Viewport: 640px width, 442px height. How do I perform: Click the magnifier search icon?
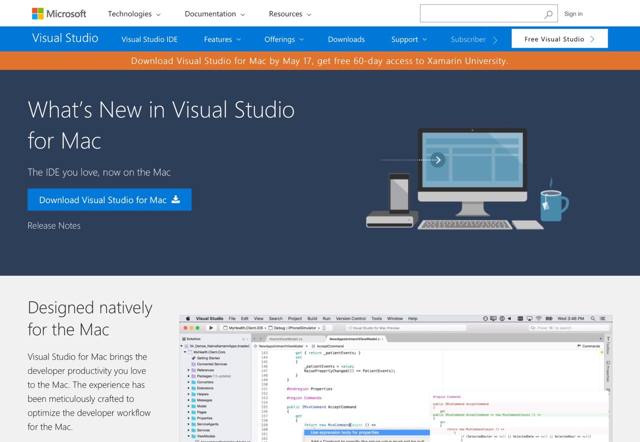[548, 14]
